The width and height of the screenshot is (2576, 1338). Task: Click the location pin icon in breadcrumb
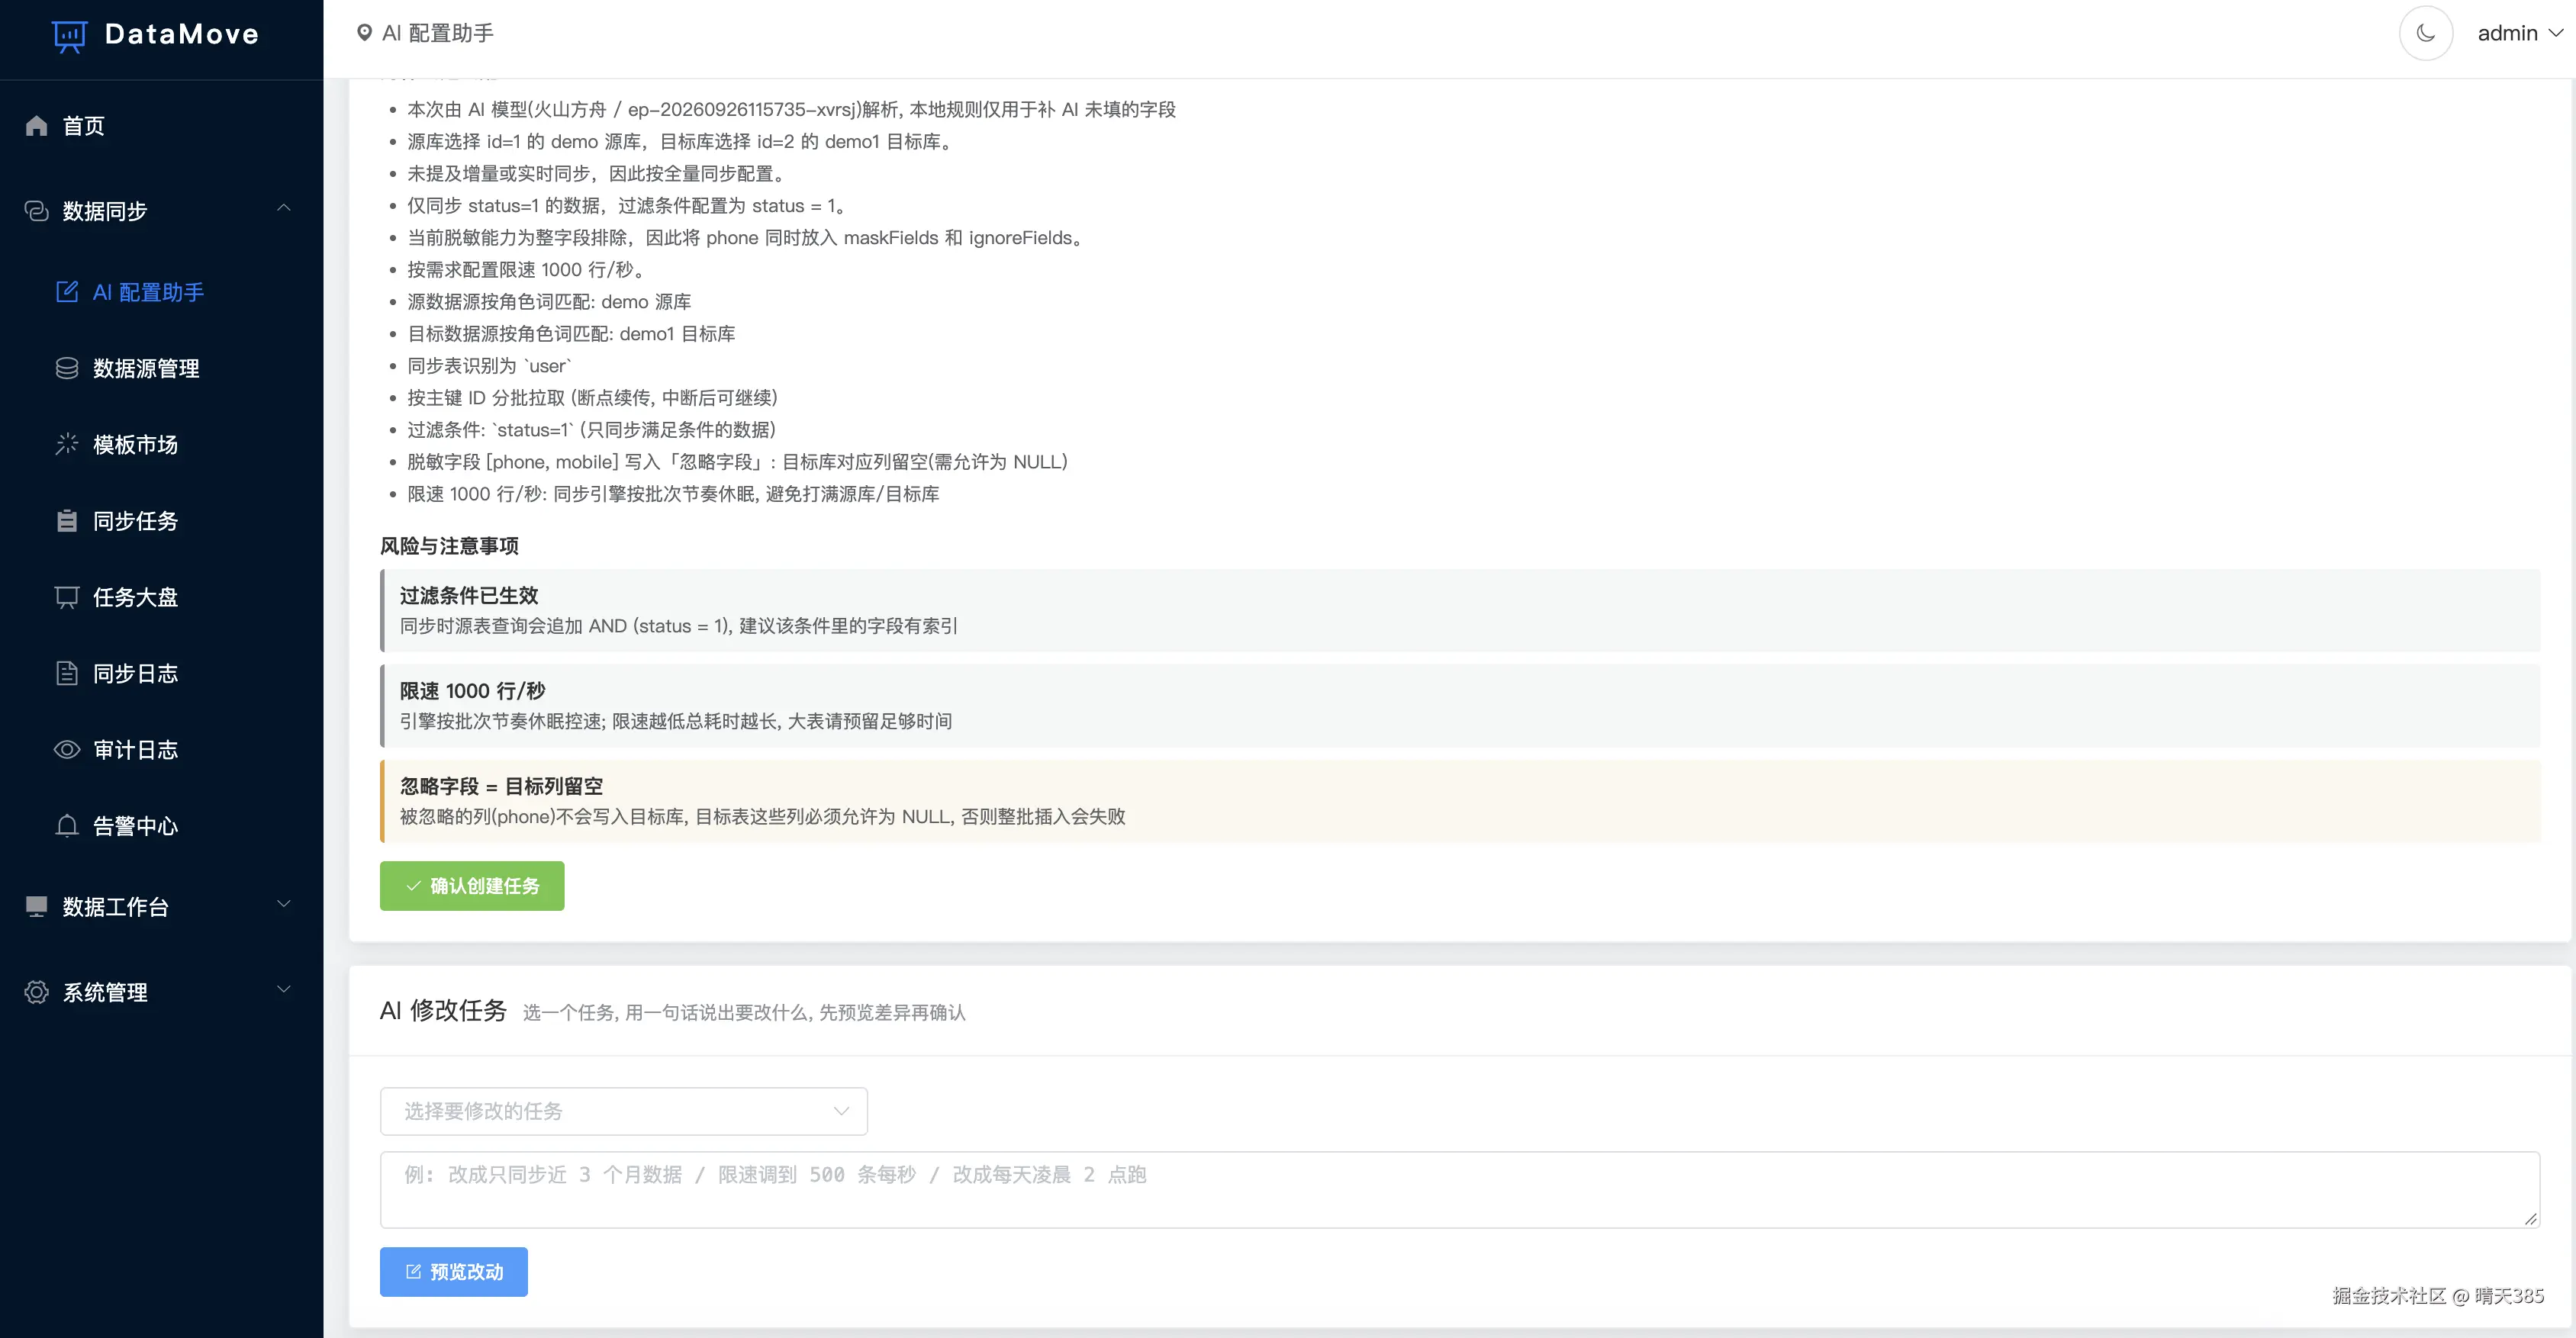364,33
